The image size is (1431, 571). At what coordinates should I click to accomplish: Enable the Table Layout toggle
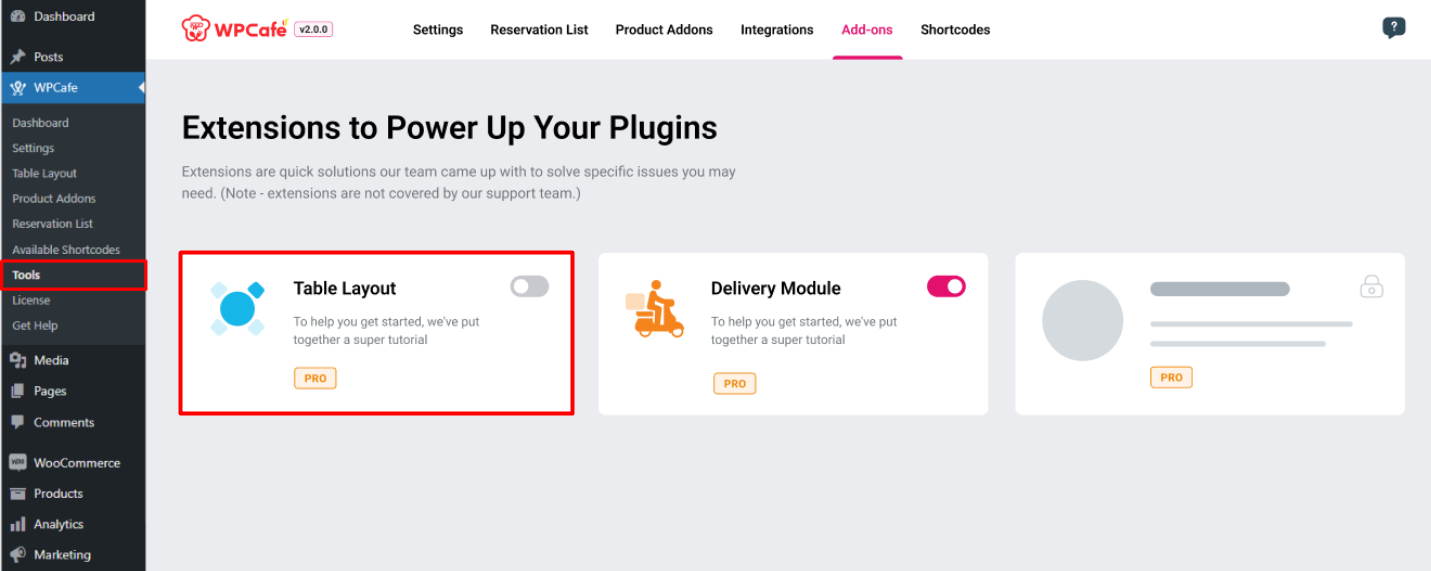529,287
